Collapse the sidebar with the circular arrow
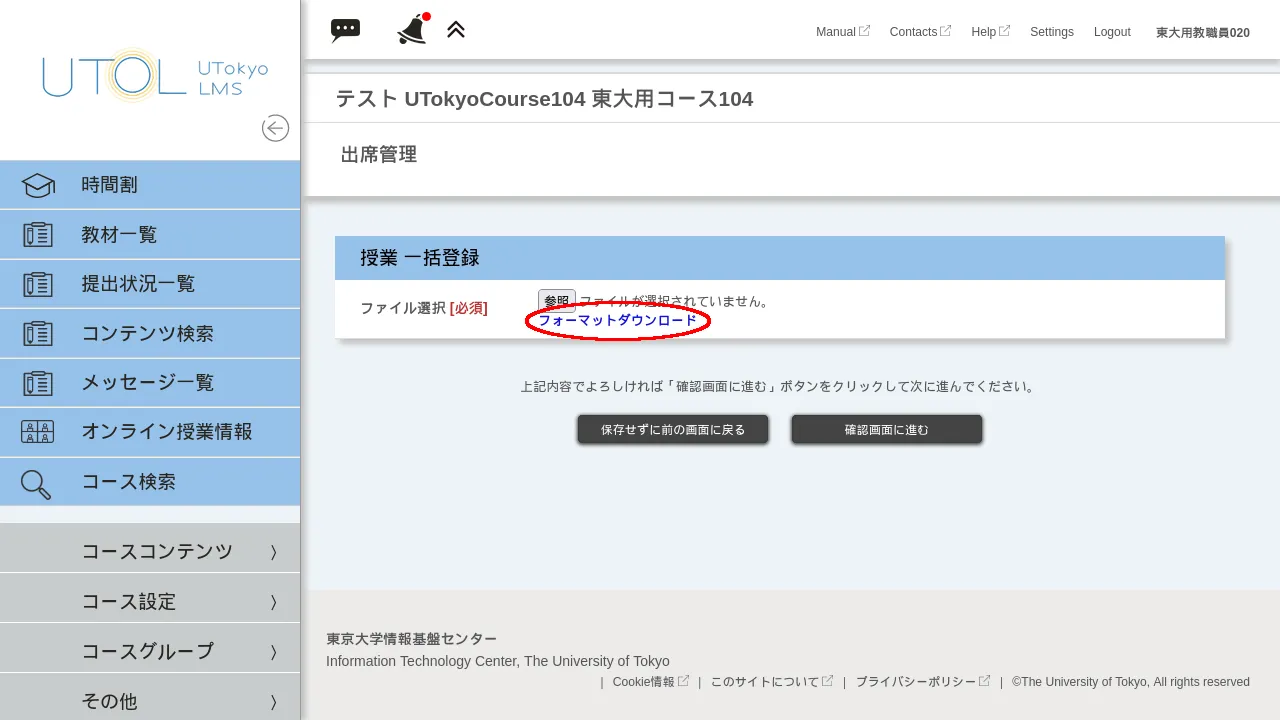The image size is (1280, 720). click(x=275, y=128)
